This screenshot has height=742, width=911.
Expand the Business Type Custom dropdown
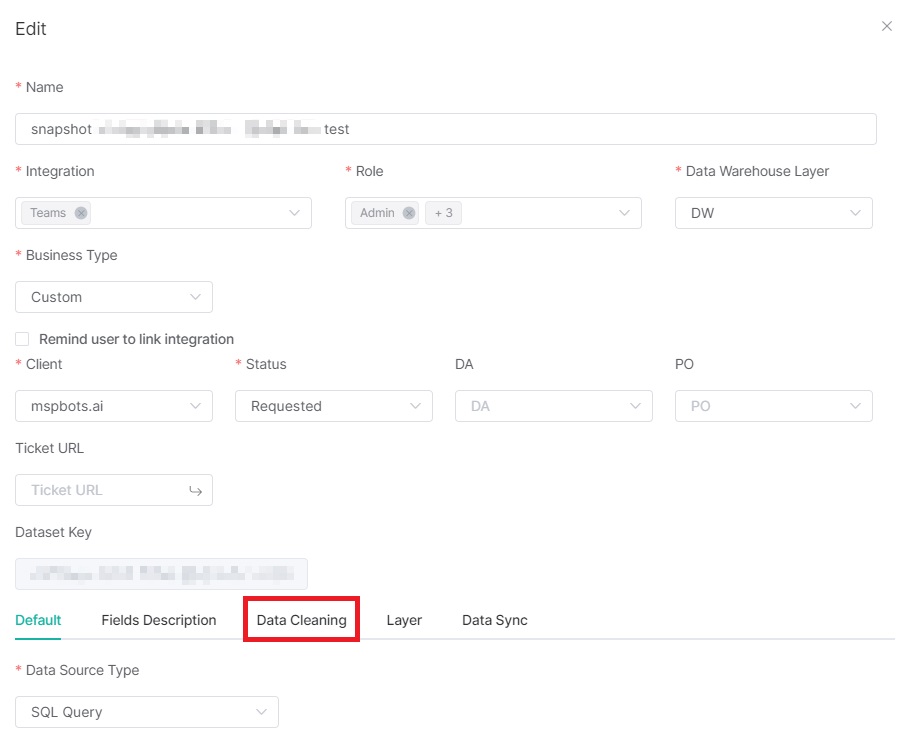coord(114,297)
